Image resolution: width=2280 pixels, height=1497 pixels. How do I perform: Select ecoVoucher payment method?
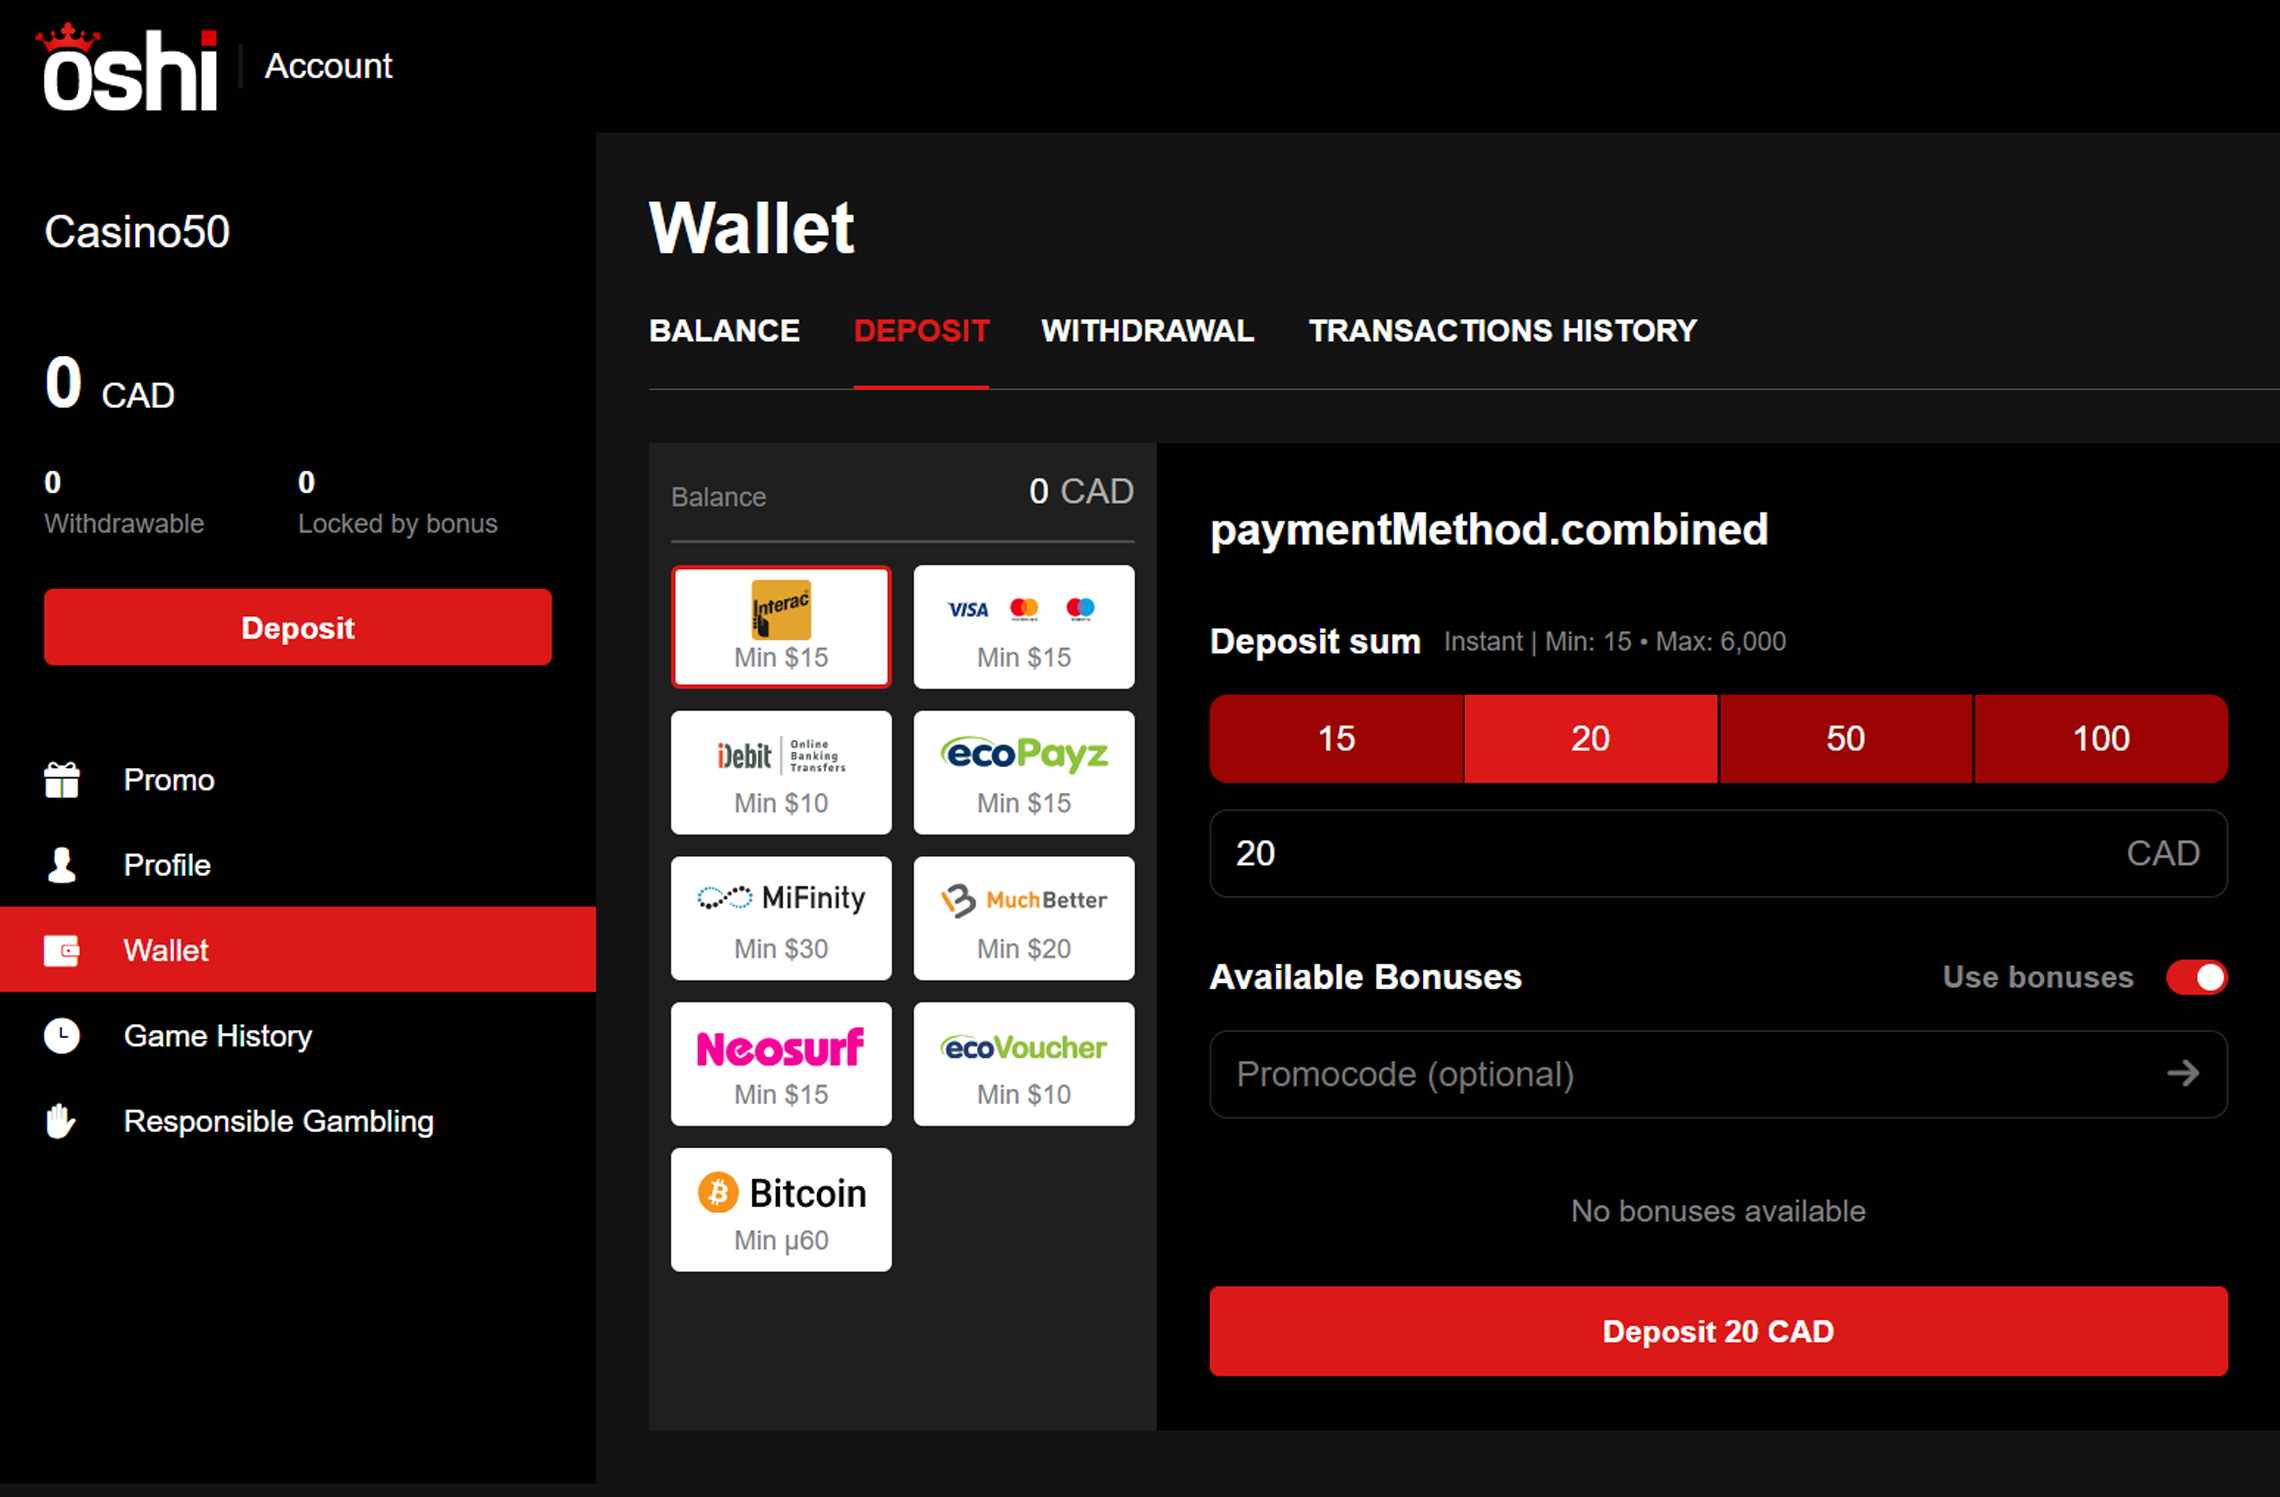tap(1024, 1064)
